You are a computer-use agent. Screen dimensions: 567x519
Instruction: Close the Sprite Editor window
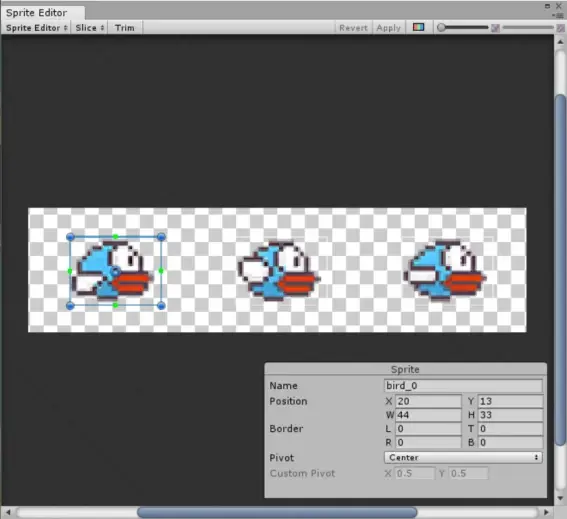tap(559, 6)
